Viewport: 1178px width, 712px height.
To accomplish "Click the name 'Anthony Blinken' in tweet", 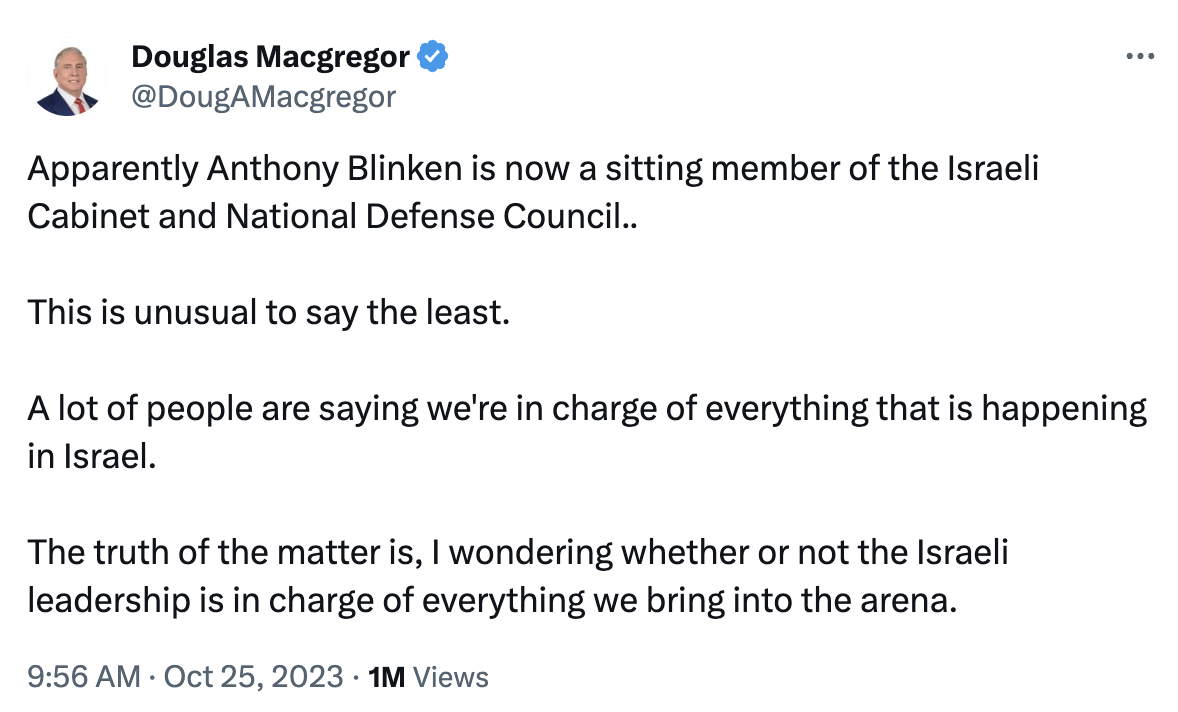I will pos(334,169).
